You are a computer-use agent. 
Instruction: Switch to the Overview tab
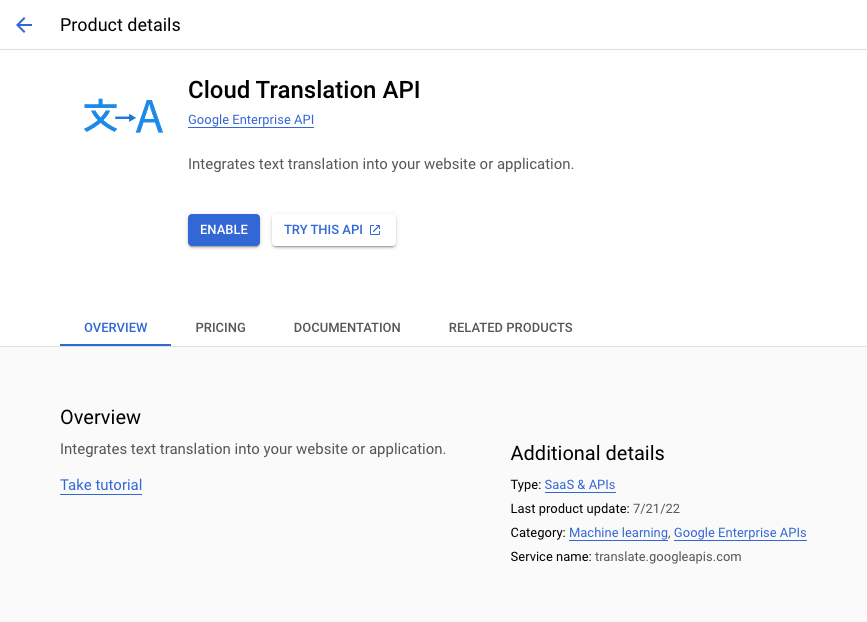pos(116,328)
